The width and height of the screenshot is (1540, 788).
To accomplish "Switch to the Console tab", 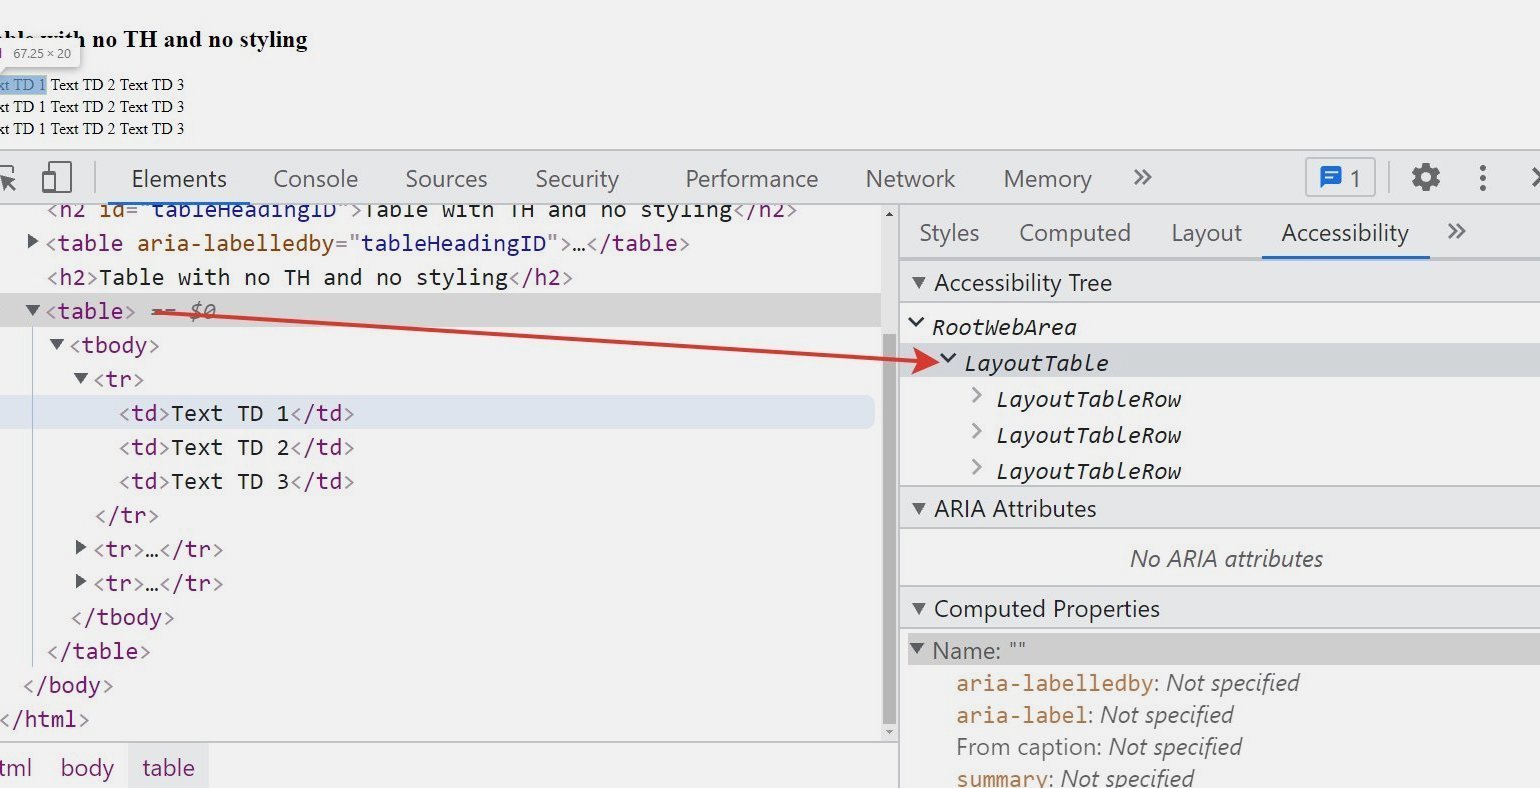I will 315,179.
